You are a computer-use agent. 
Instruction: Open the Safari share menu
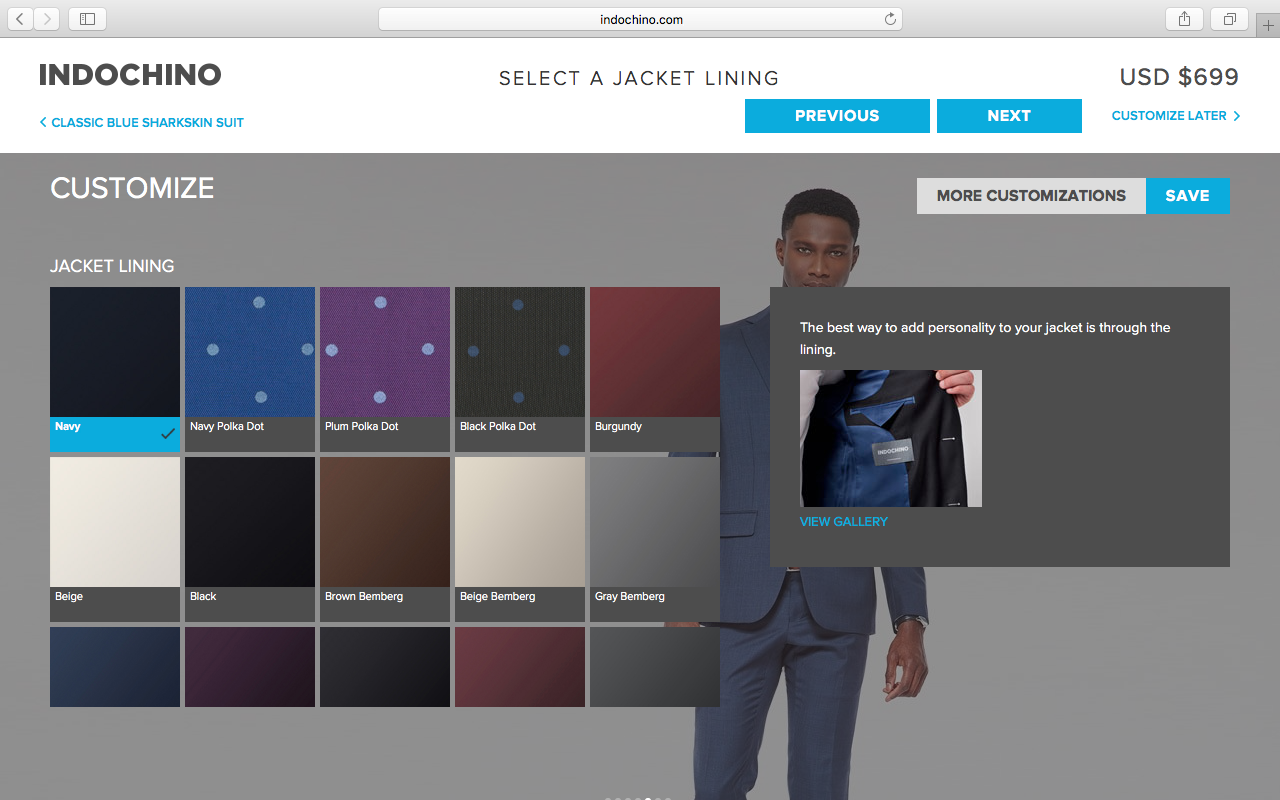click(x=1184, y=18)
